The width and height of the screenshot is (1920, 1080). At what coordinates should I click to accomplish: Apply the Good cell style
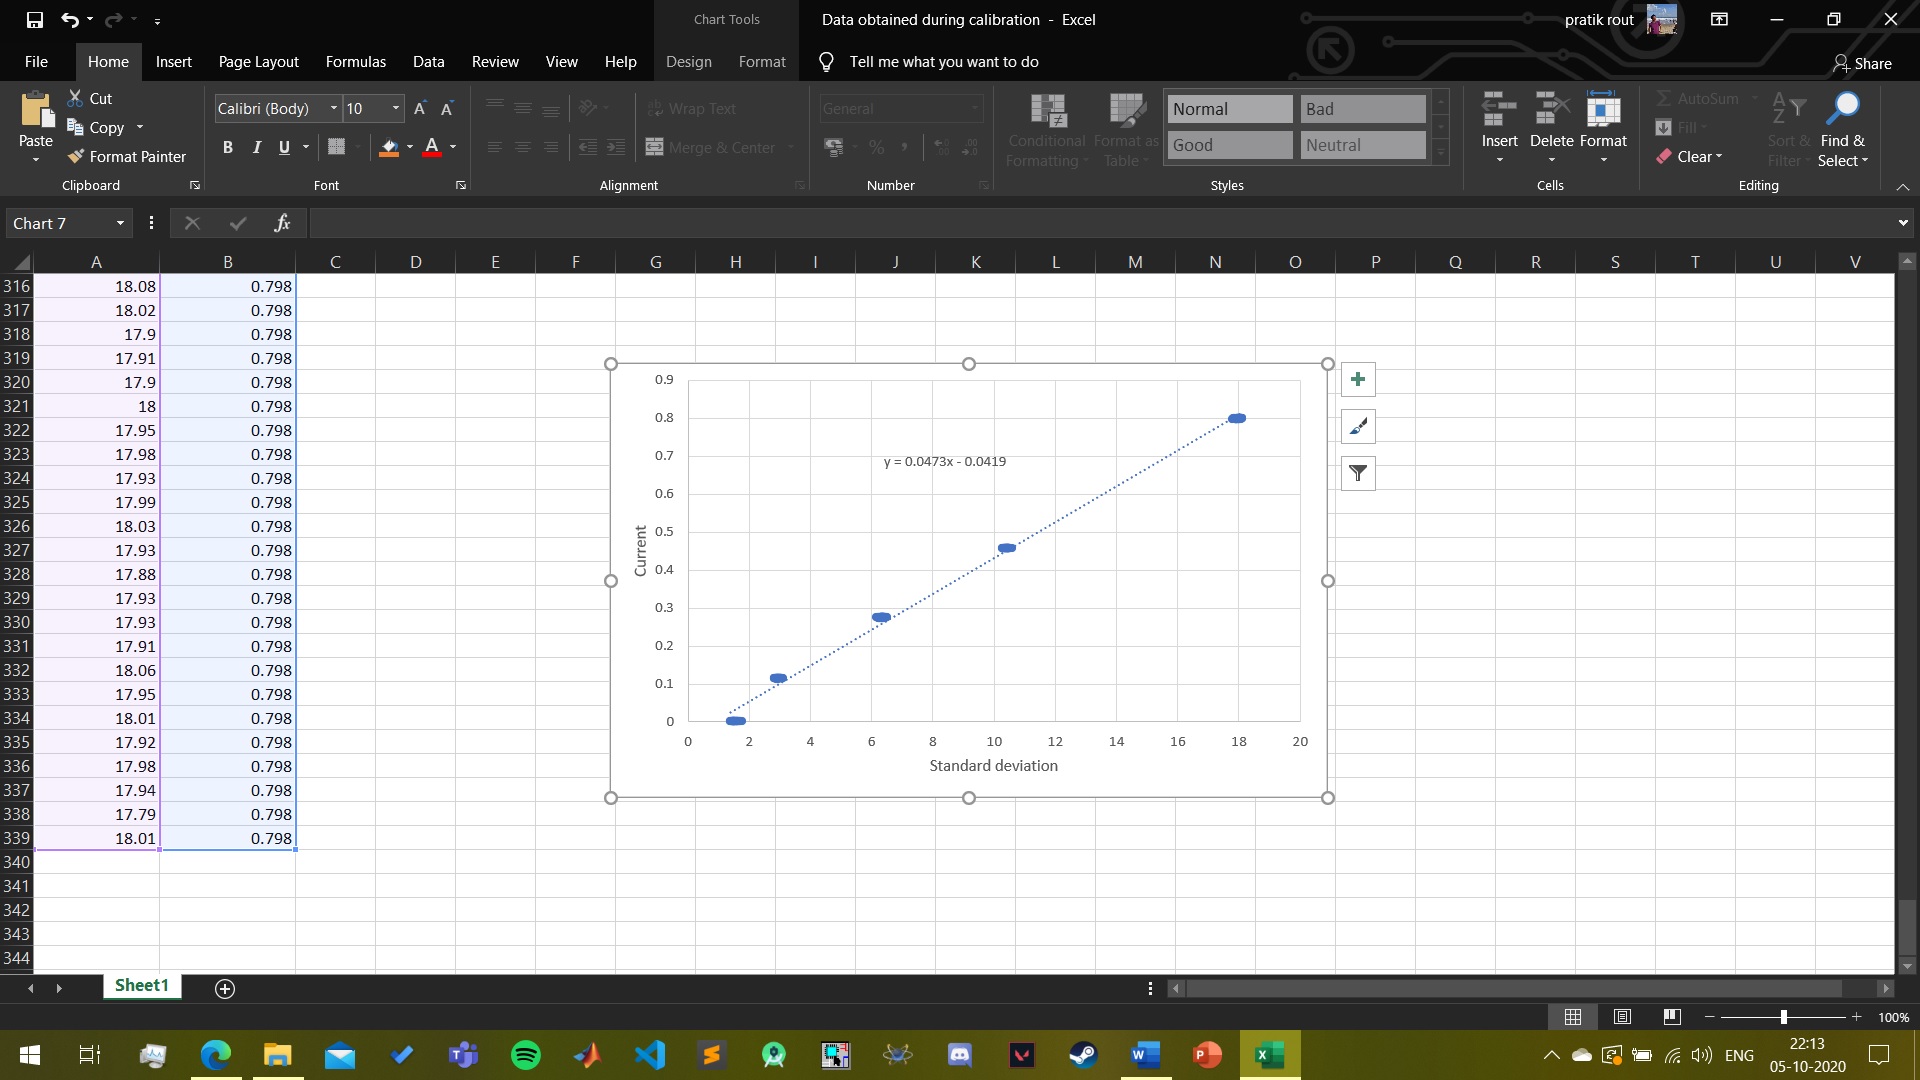pyautogui.click(x=1229, y=145)
